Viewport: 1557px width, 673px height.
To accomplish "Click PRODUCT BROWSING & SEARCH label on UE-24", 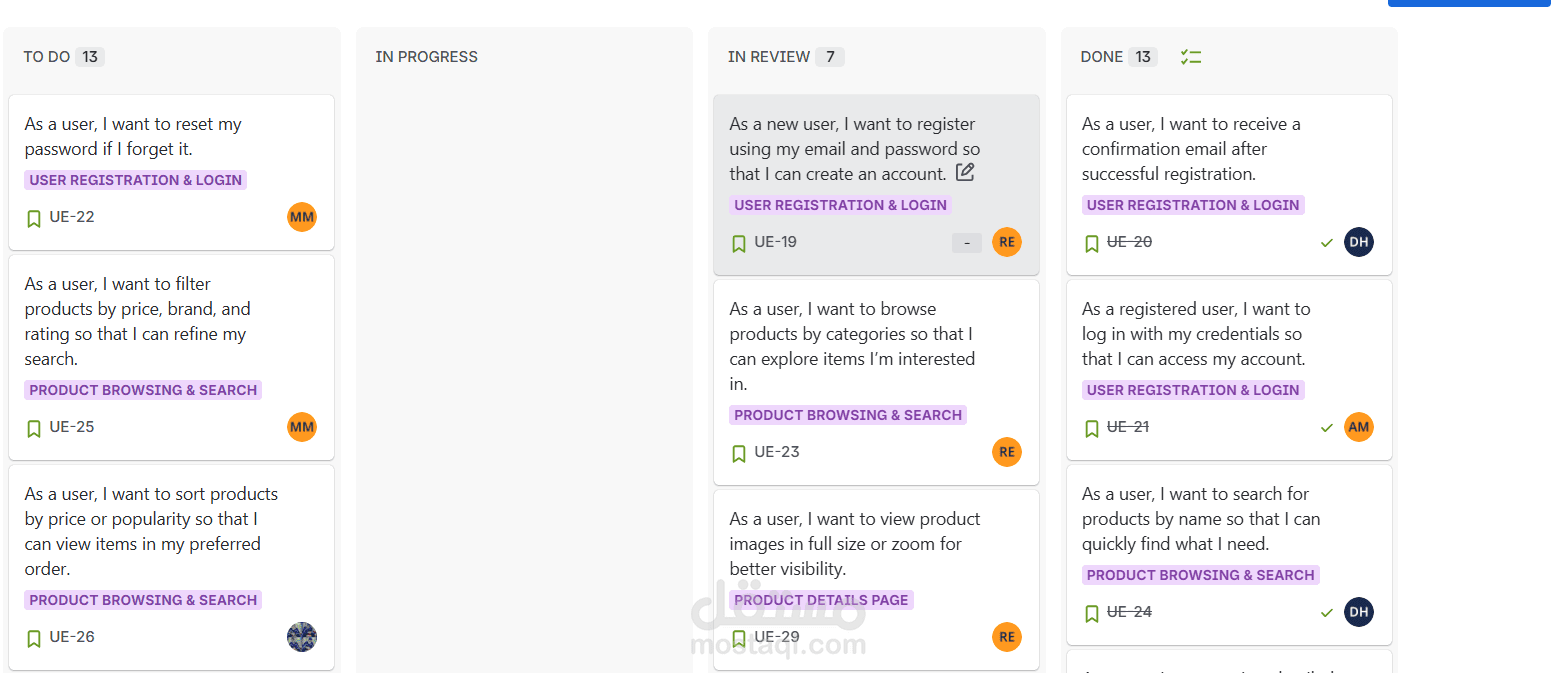I will pyautogui.click(x=1200, y=575).
